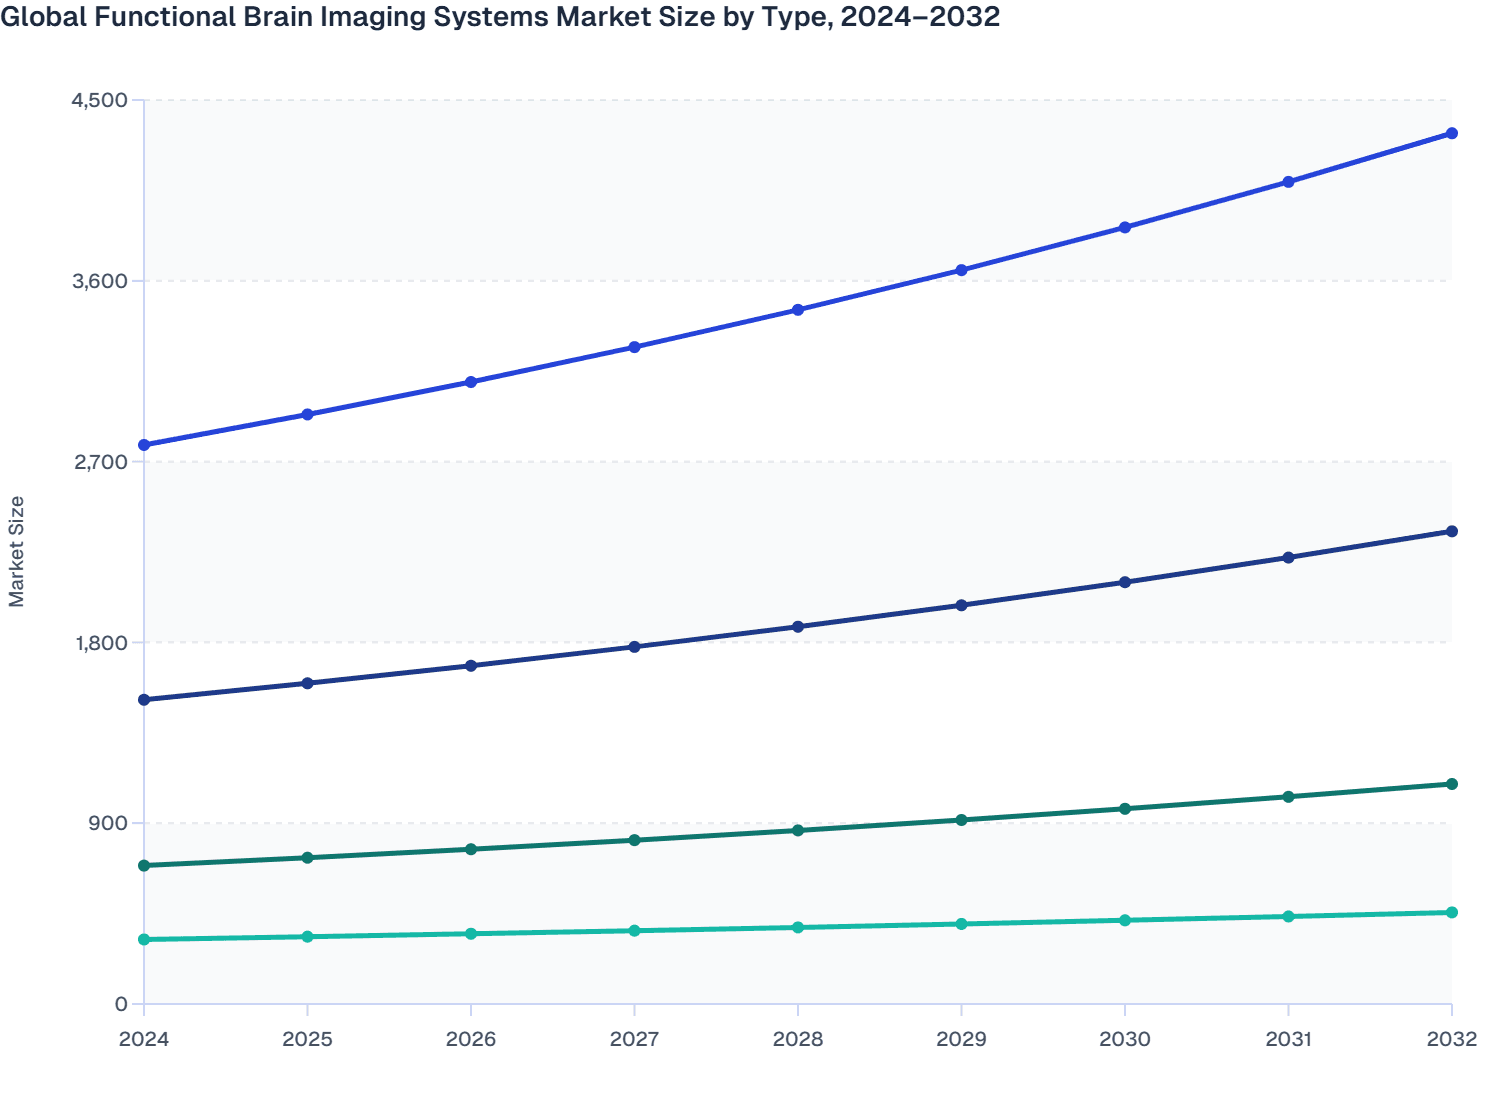
Task: Click the chart title text
Action: 500,16
